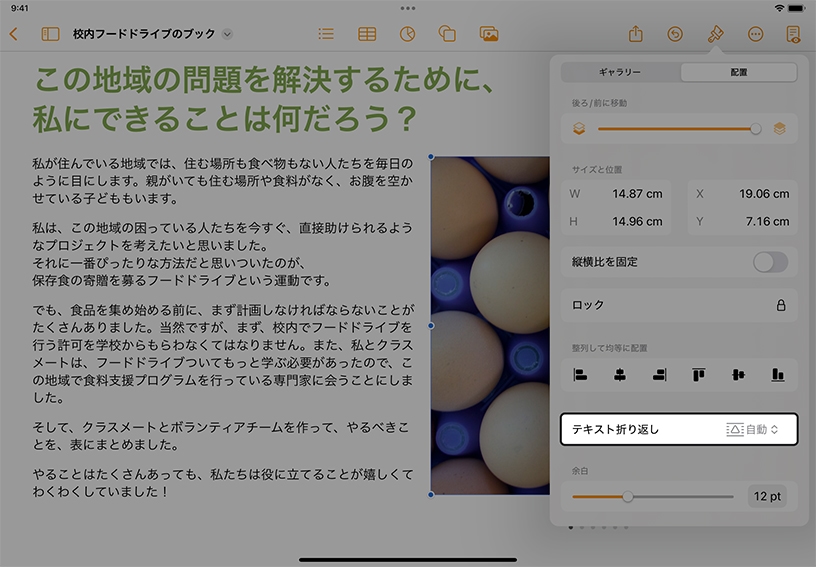Viewport: 816px width, 567px height.
Task: Open the テキスト折り返し dropdown
Action: pyautogui.click(x=751, y=429)
